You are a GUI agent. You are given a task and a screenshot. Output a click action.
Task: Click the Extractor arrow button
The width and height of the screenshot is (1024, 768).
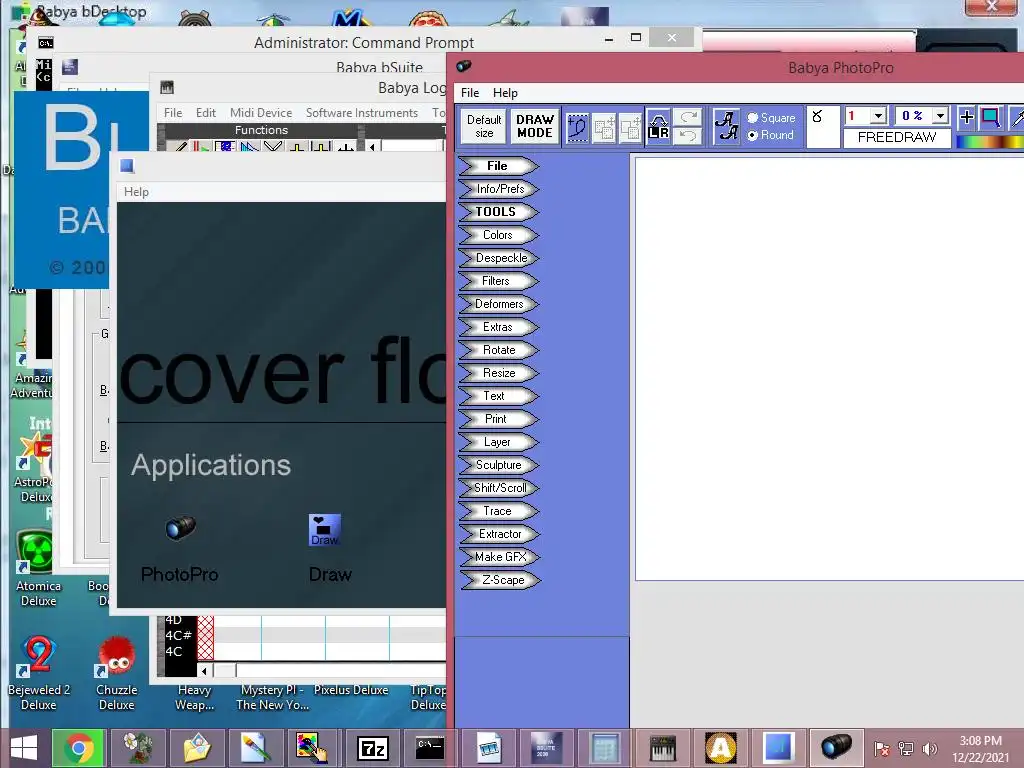(498, 534)
